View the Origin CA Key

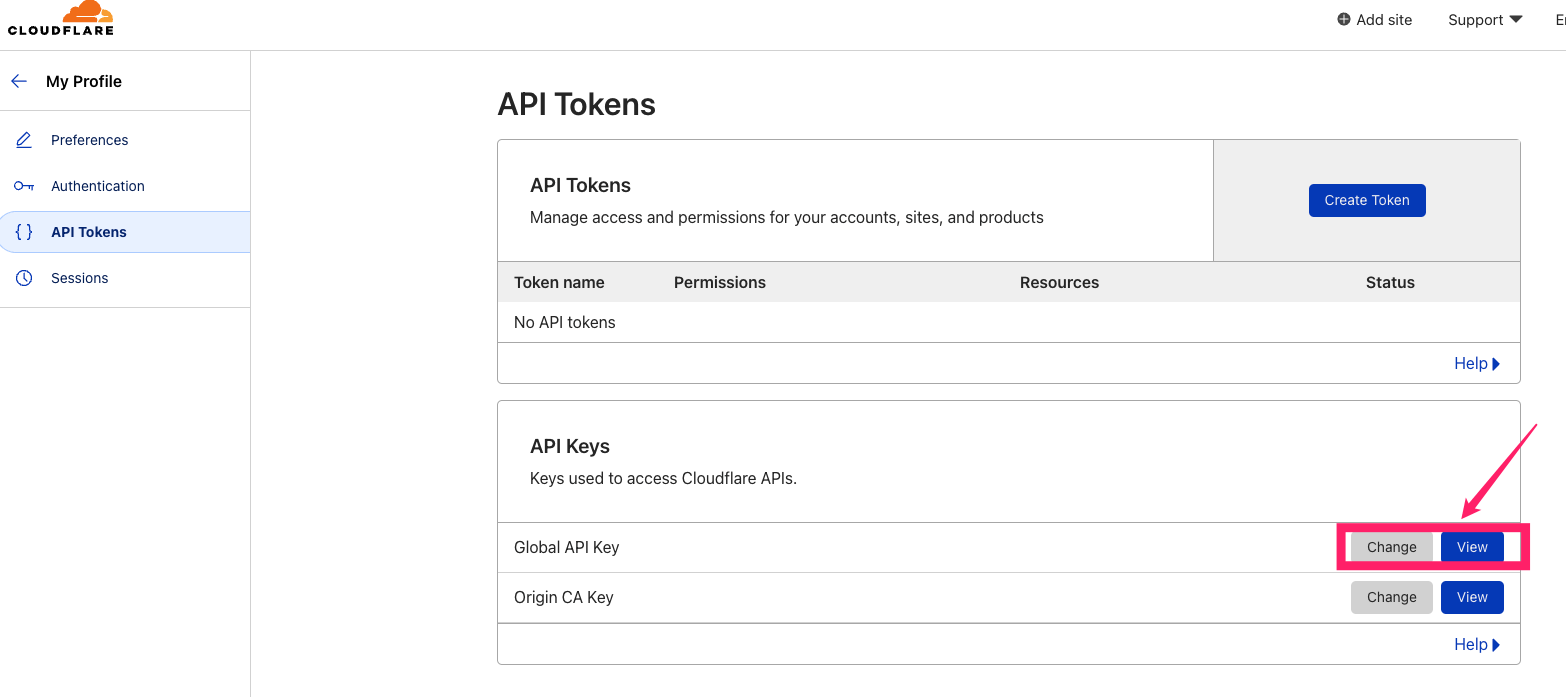pos(1472,597)
